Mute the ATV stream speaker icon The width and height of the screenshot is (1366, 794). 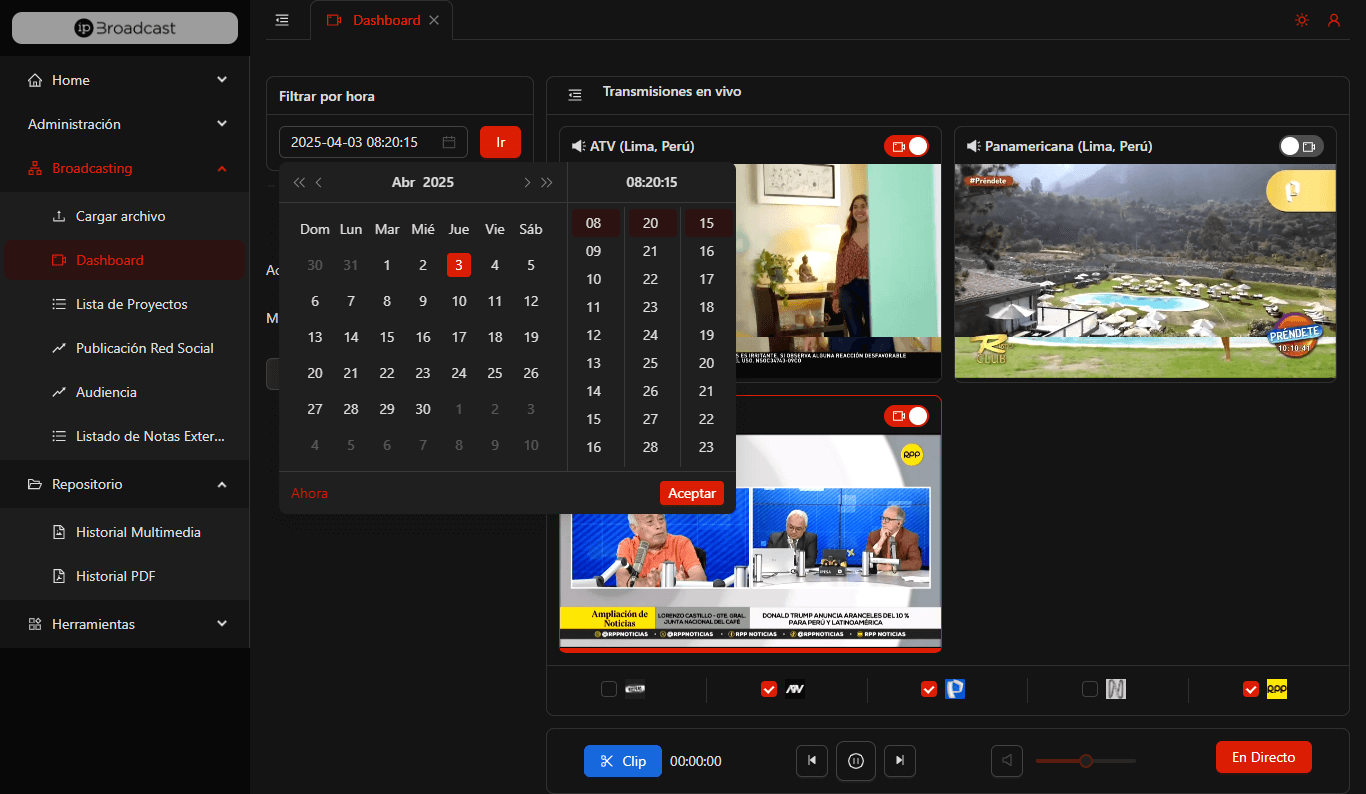(577, 146)
